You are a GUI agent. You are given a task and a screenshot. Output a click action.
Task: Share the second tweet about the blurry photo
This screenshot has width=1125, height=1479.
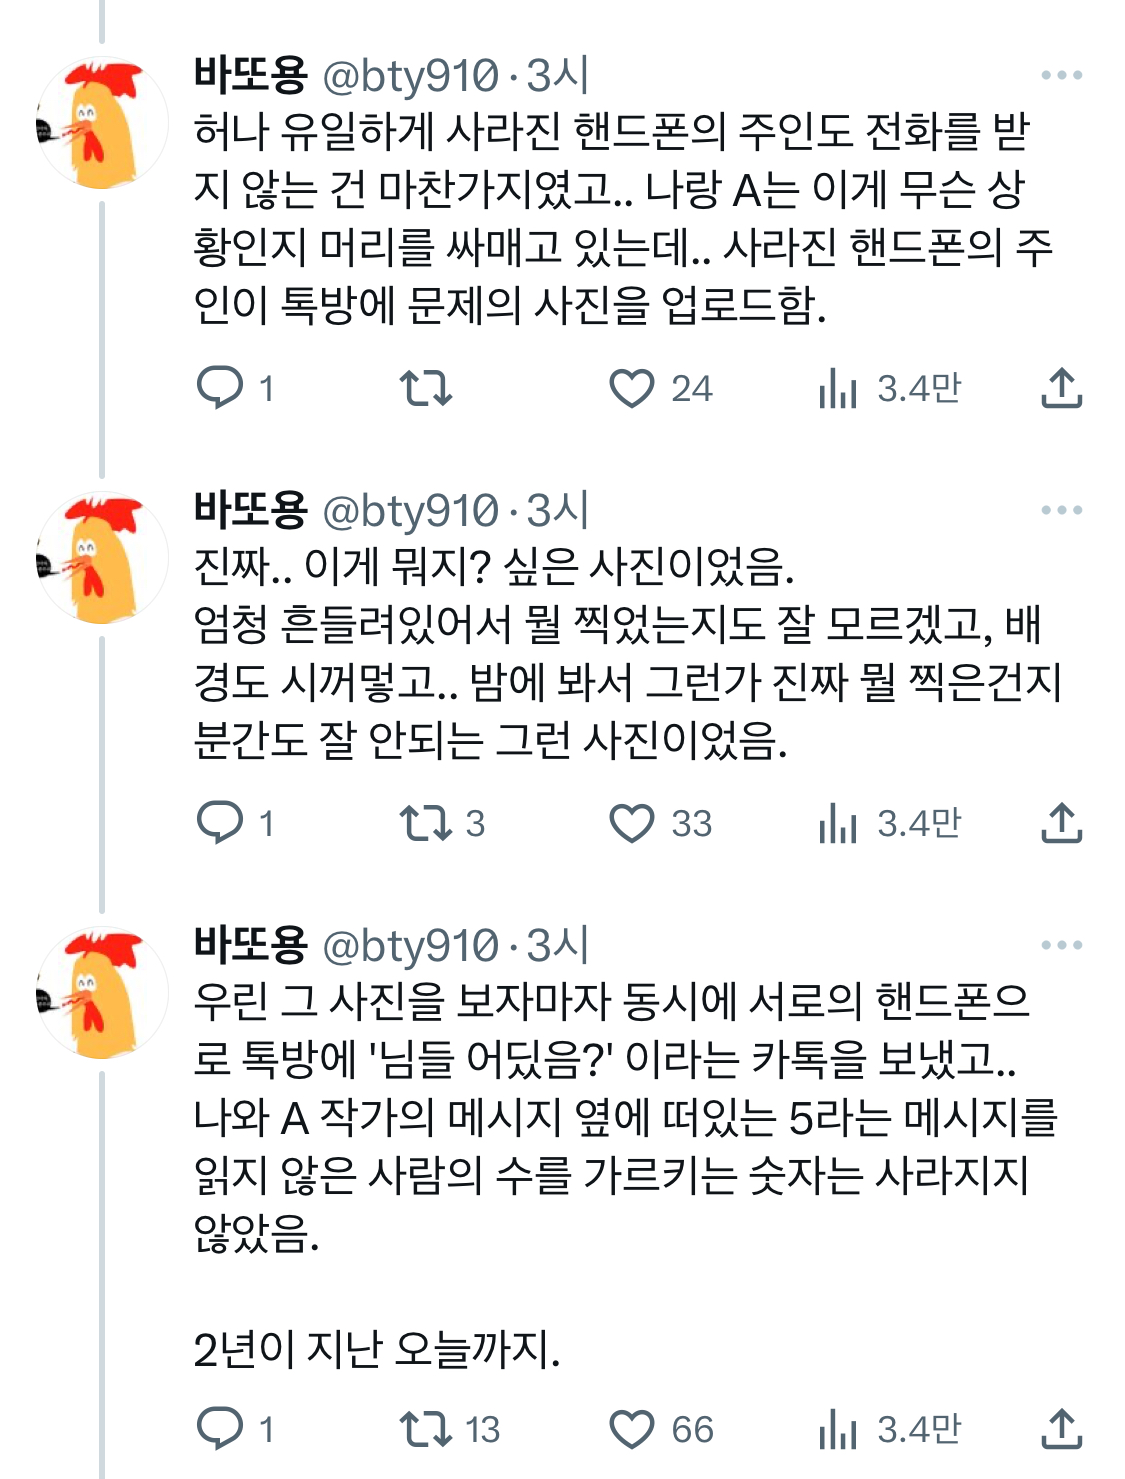[1062, 823]
